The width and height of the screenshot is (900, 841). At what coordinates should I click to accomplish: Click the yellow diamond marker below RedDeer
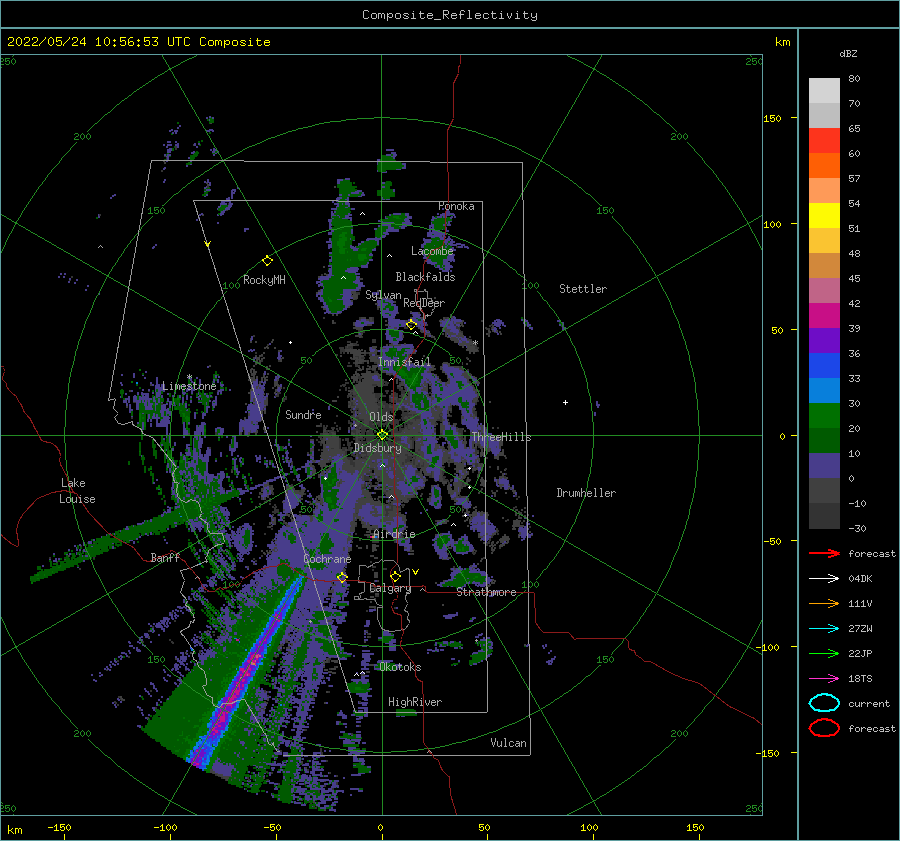[x=411, y=325]
